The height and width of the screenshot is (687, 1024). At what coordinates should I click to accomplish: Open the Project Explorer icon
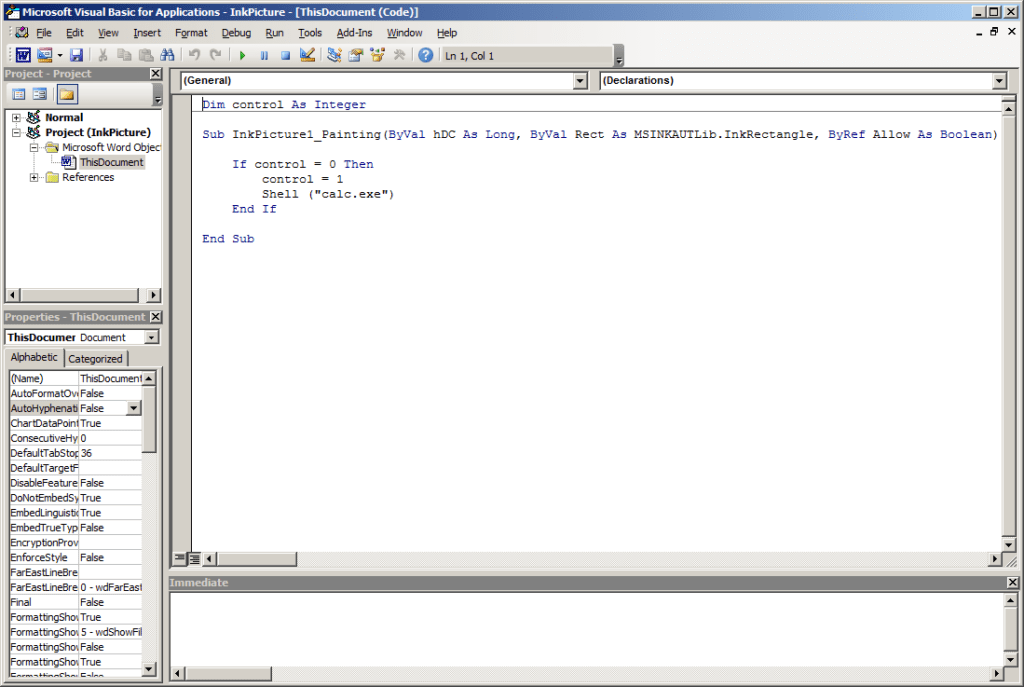[x=334, y=56]
